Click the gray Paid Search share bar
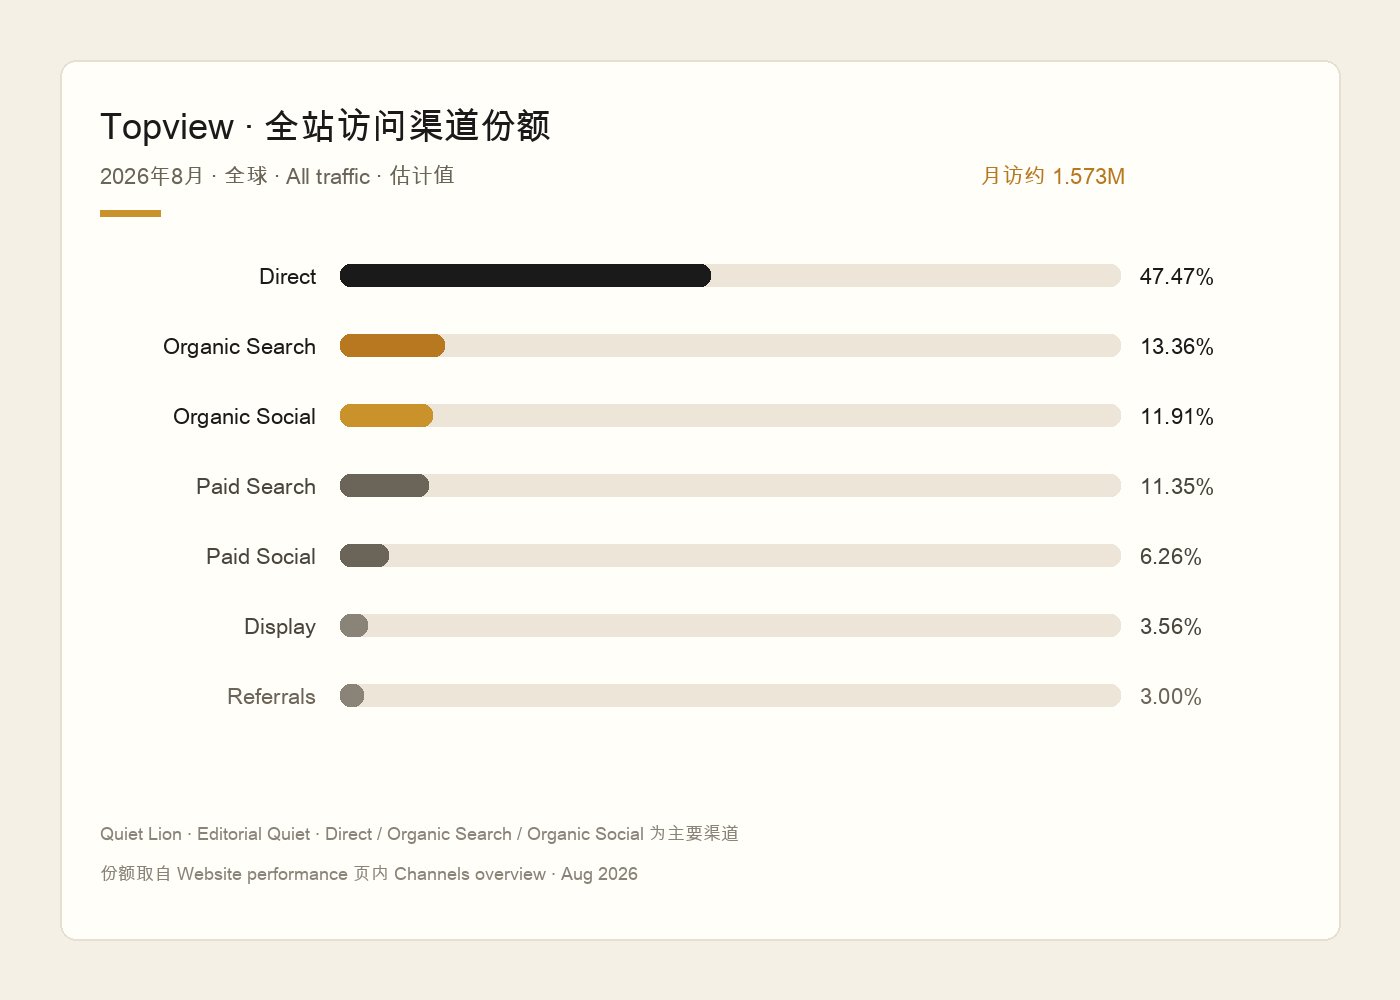The width and height of the screenshot is (1400, 1000). tap(384, 486)
